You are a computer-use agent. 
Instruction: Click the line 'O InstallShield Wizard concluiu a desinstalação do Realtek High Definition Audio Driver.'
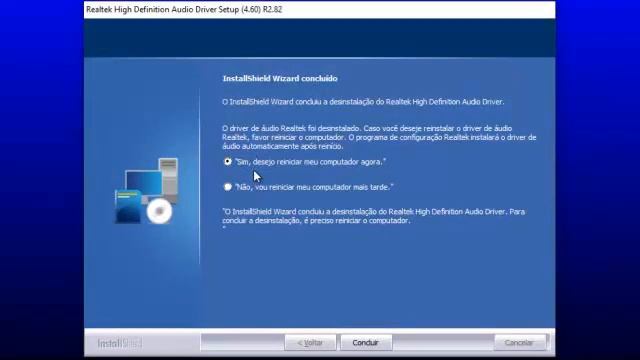coord(363,102)
